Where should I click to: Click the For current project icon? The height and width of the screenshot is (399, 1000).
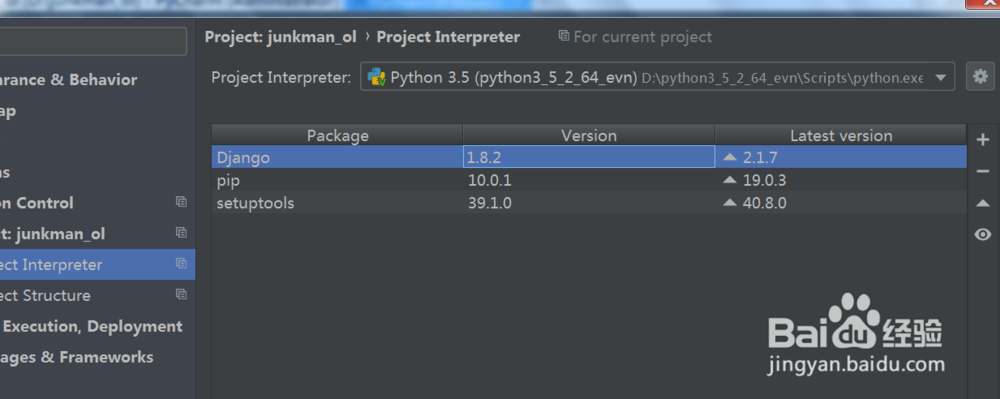(564, 36)
